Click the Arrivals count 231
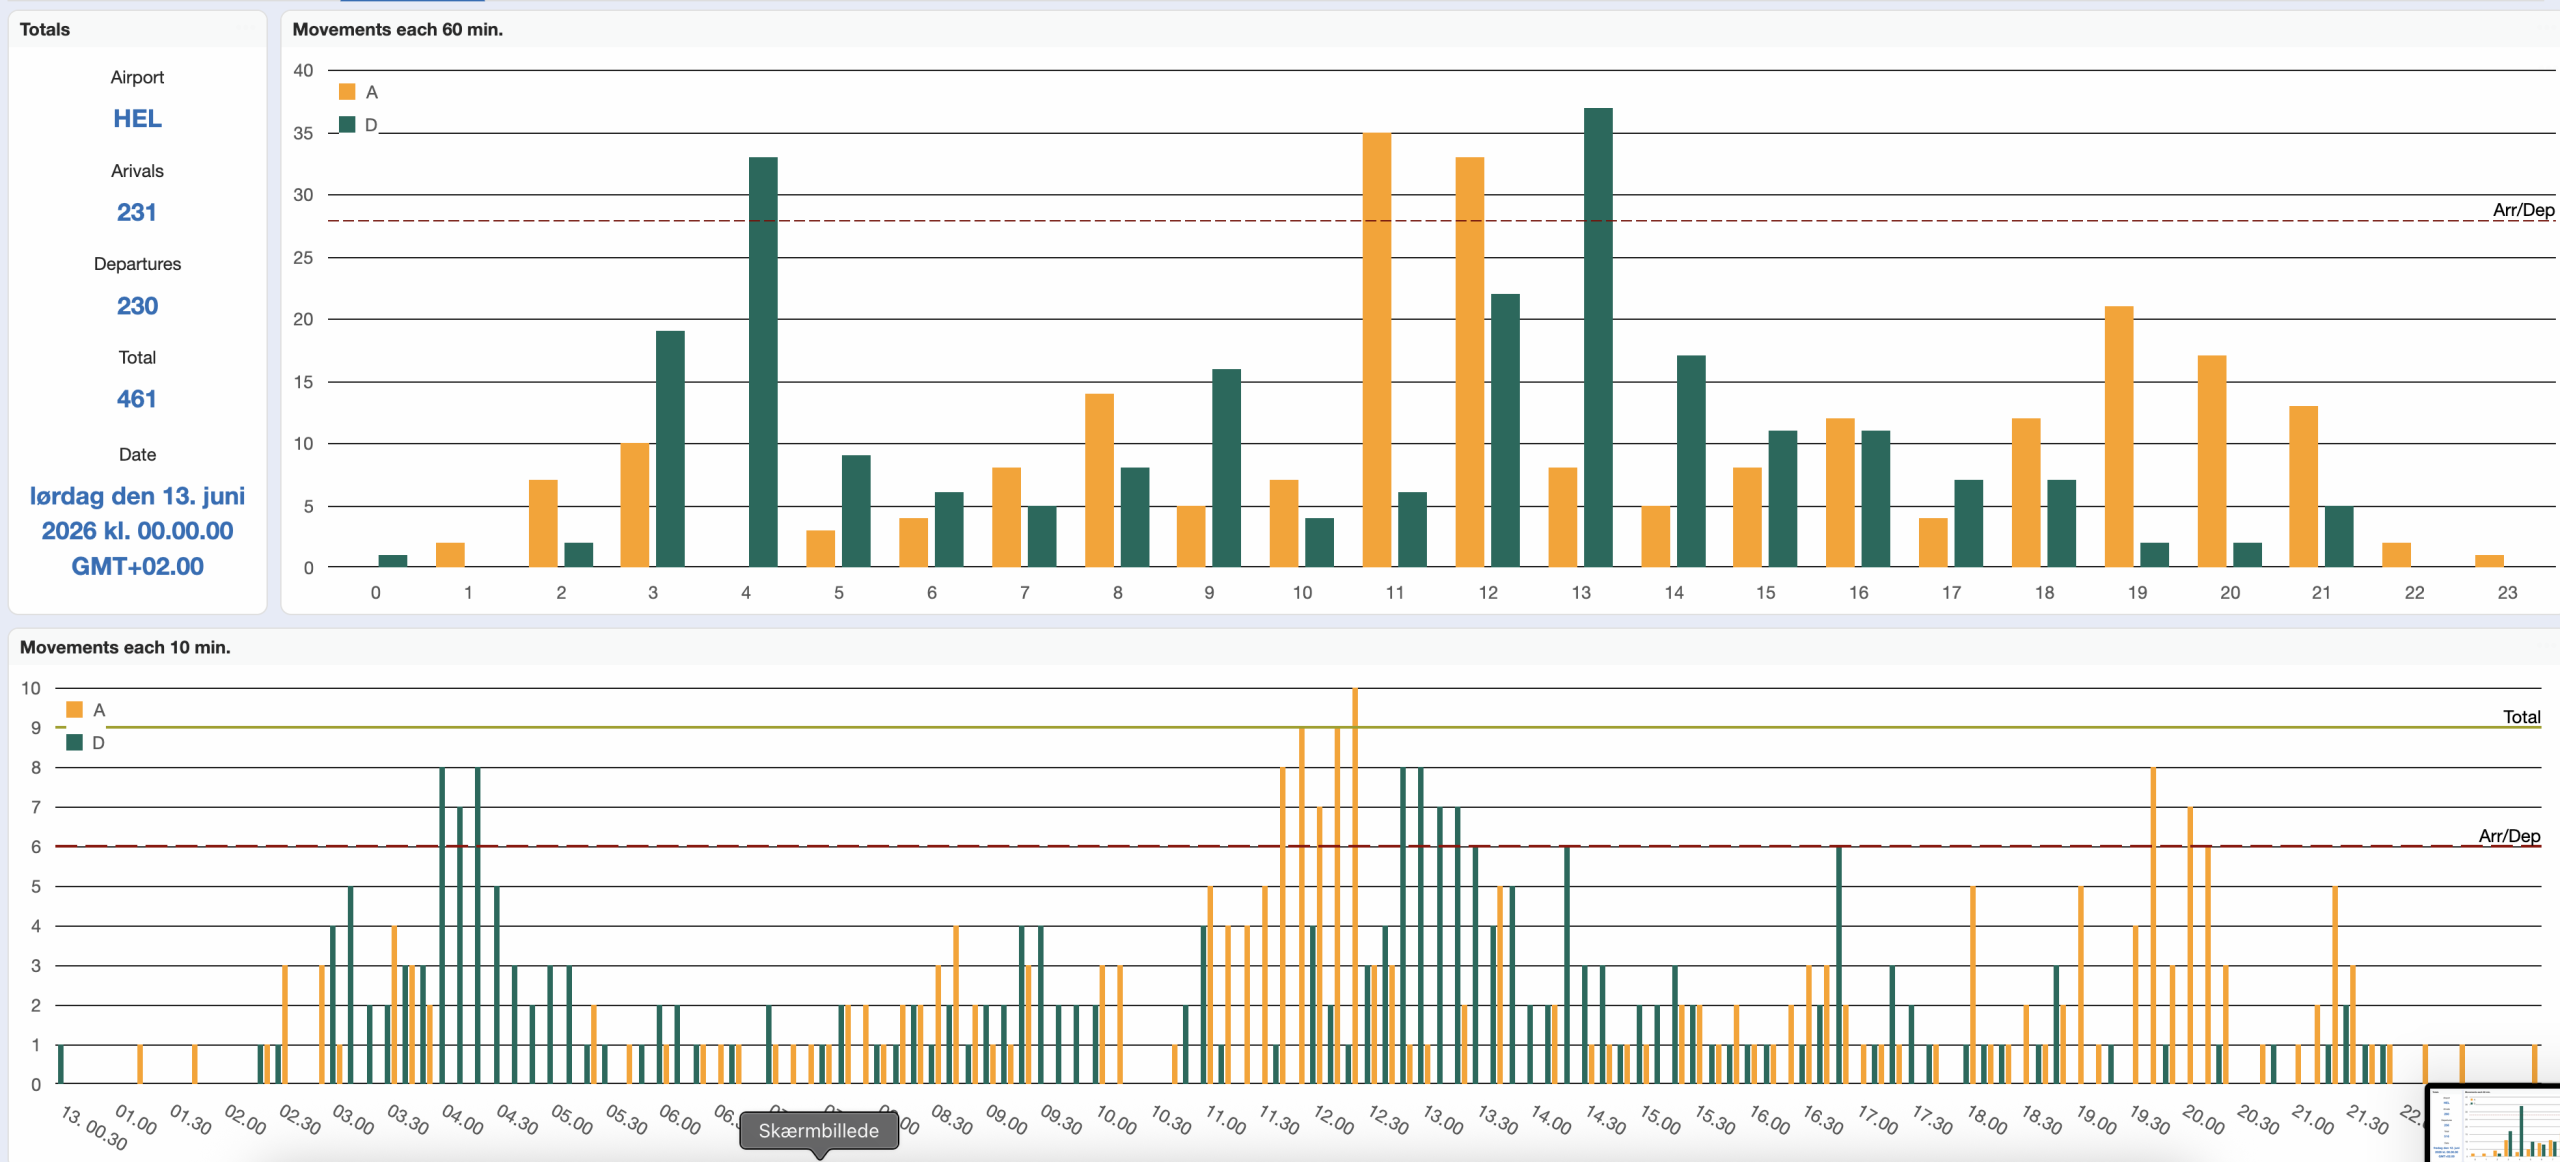 coord(137,212)
